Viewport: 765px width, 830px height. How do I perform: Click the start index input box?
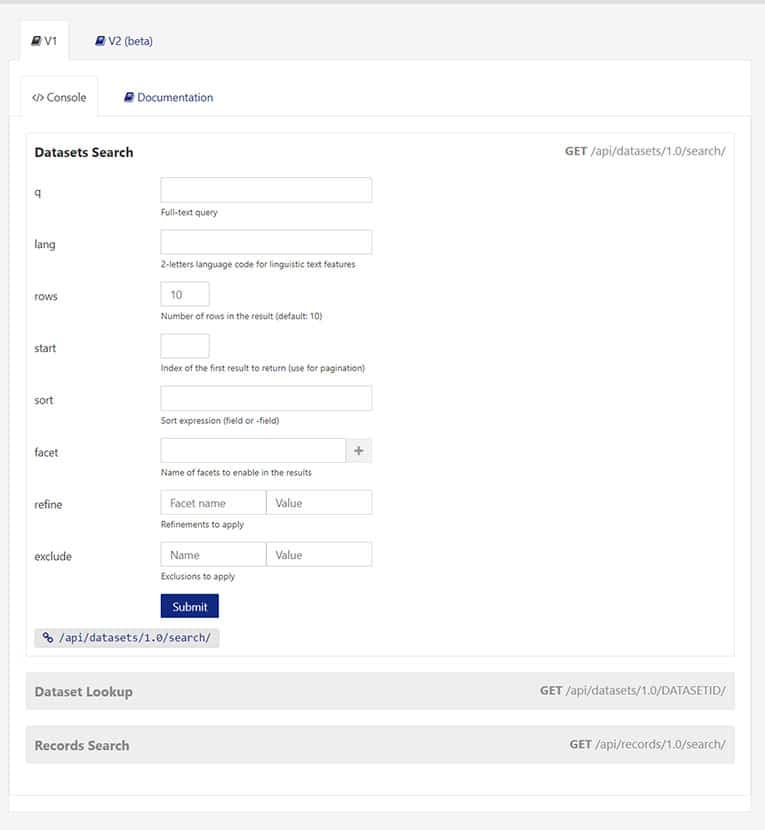click(185, 346)
